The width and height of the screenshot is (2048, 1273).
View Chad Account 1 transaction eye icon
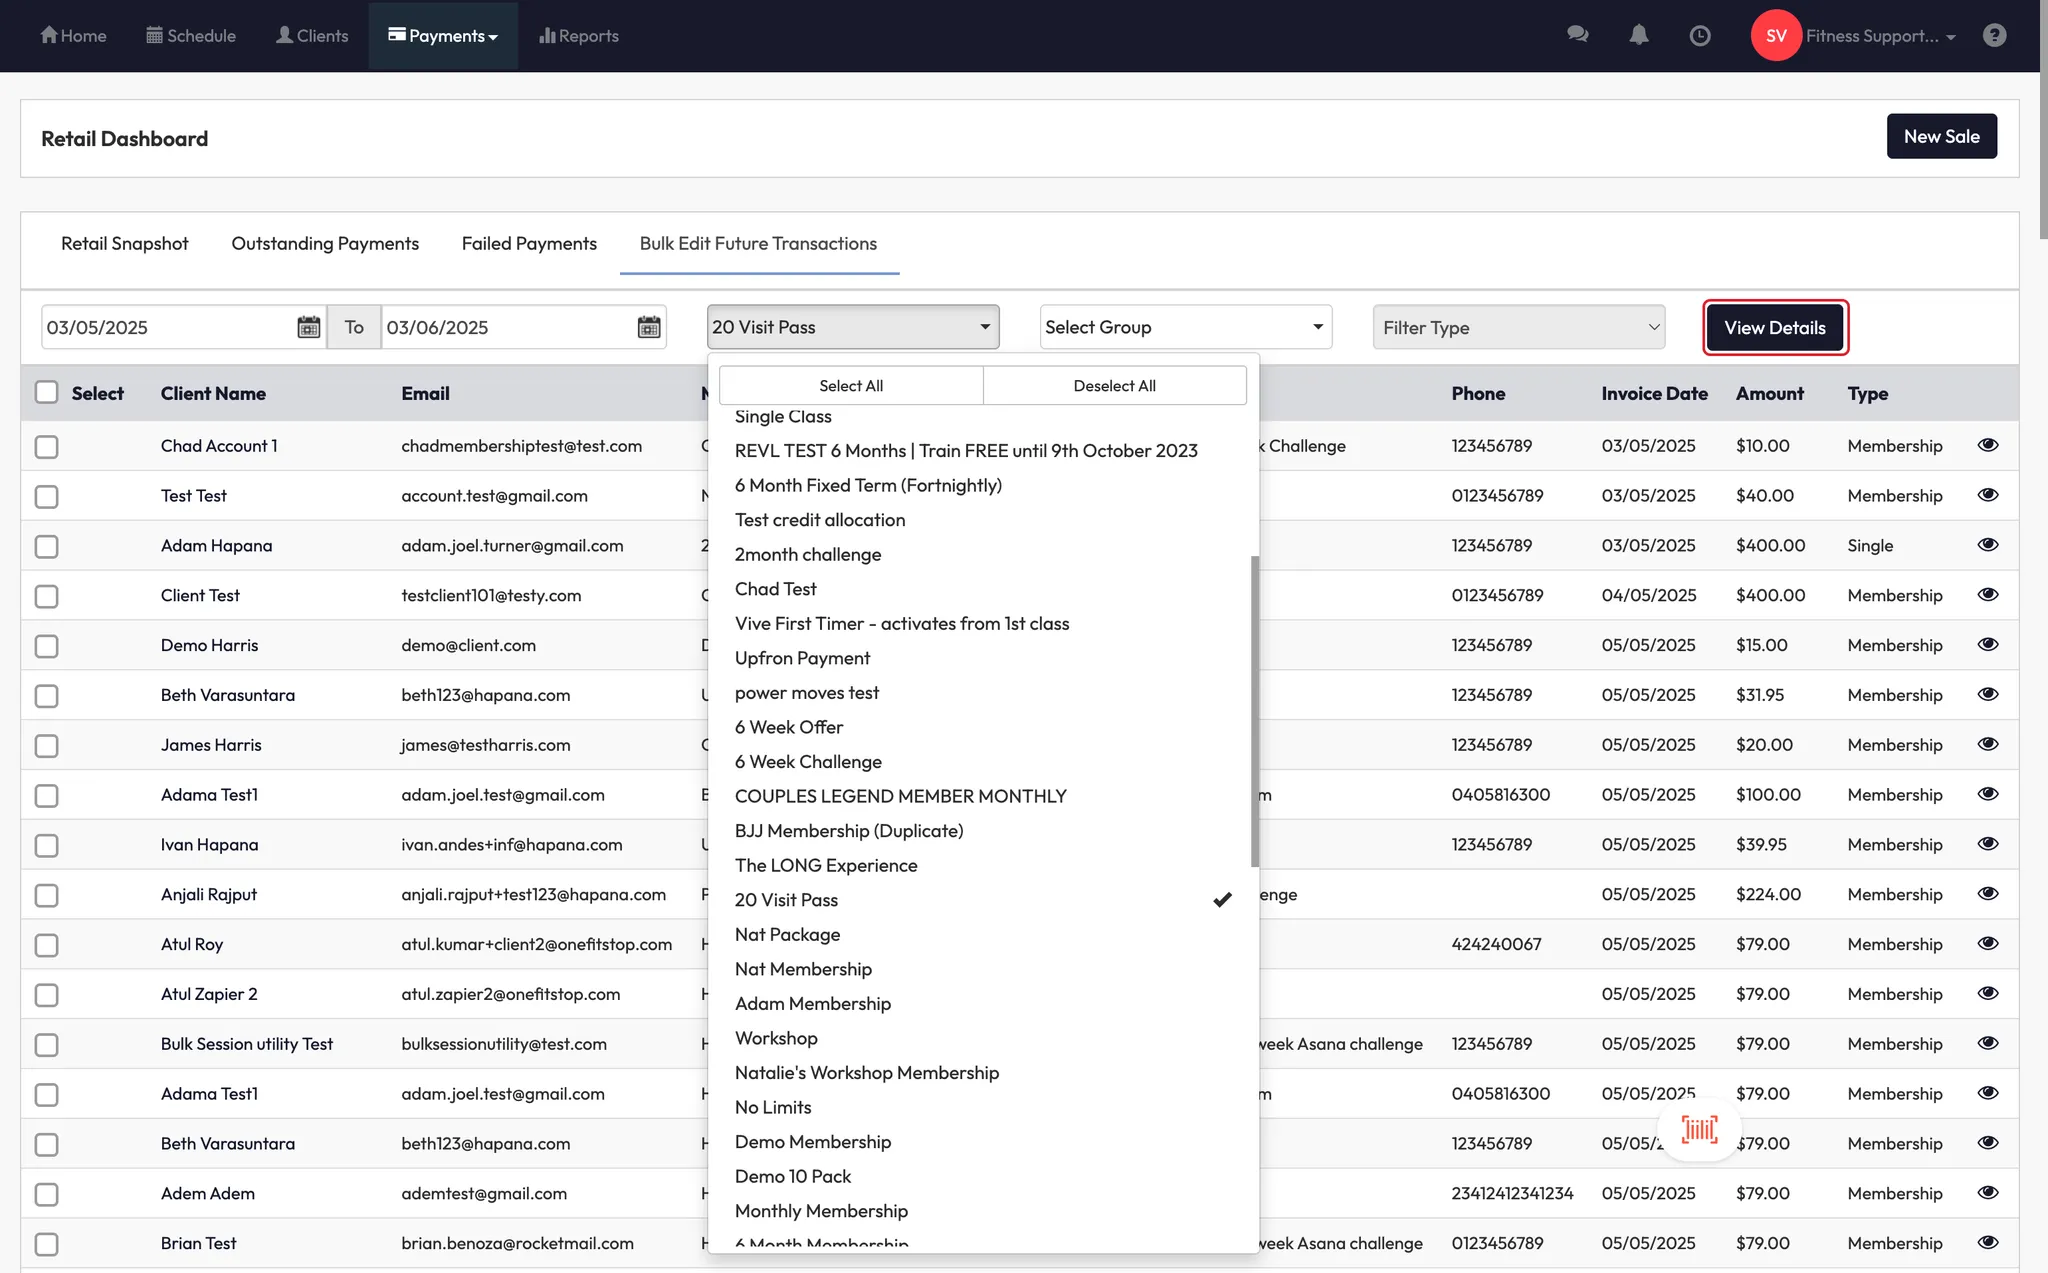pyautogui.click(x=1987, y=445)
